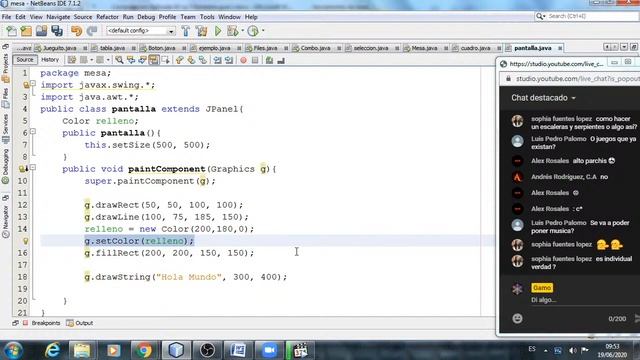Click Next Bookmark icon
Screen dimensions: 640x360
click(191, 60)
